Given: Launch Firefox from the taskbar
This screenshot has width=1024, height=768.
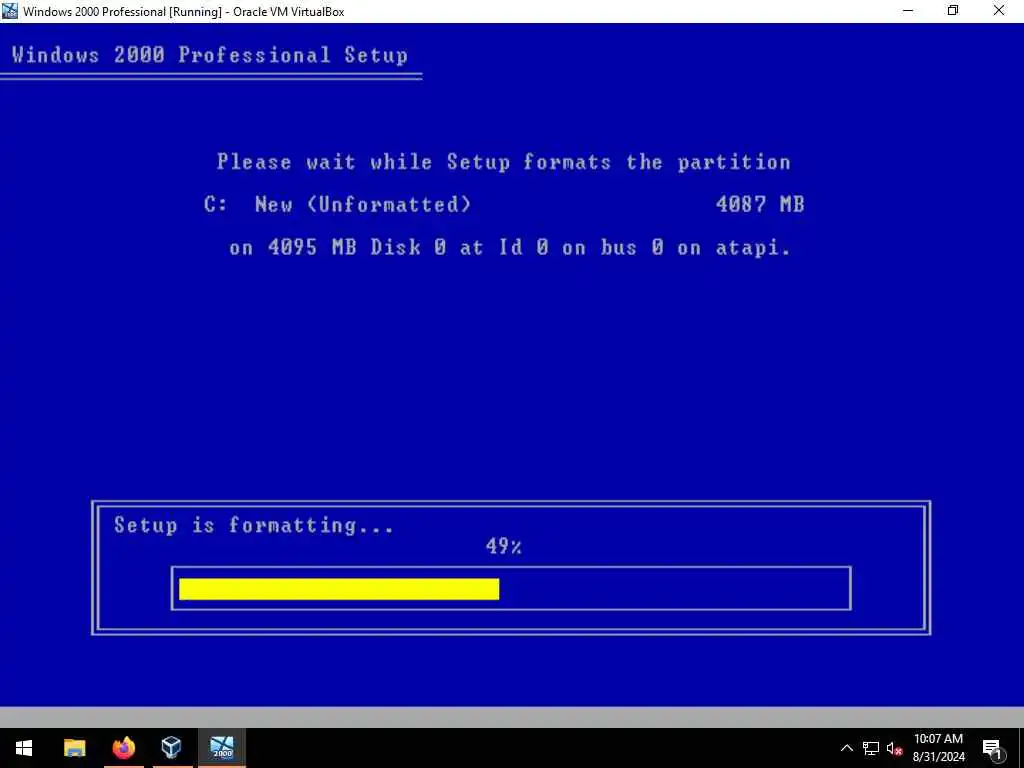Looking at the screenshot, I should pos(123,748).
